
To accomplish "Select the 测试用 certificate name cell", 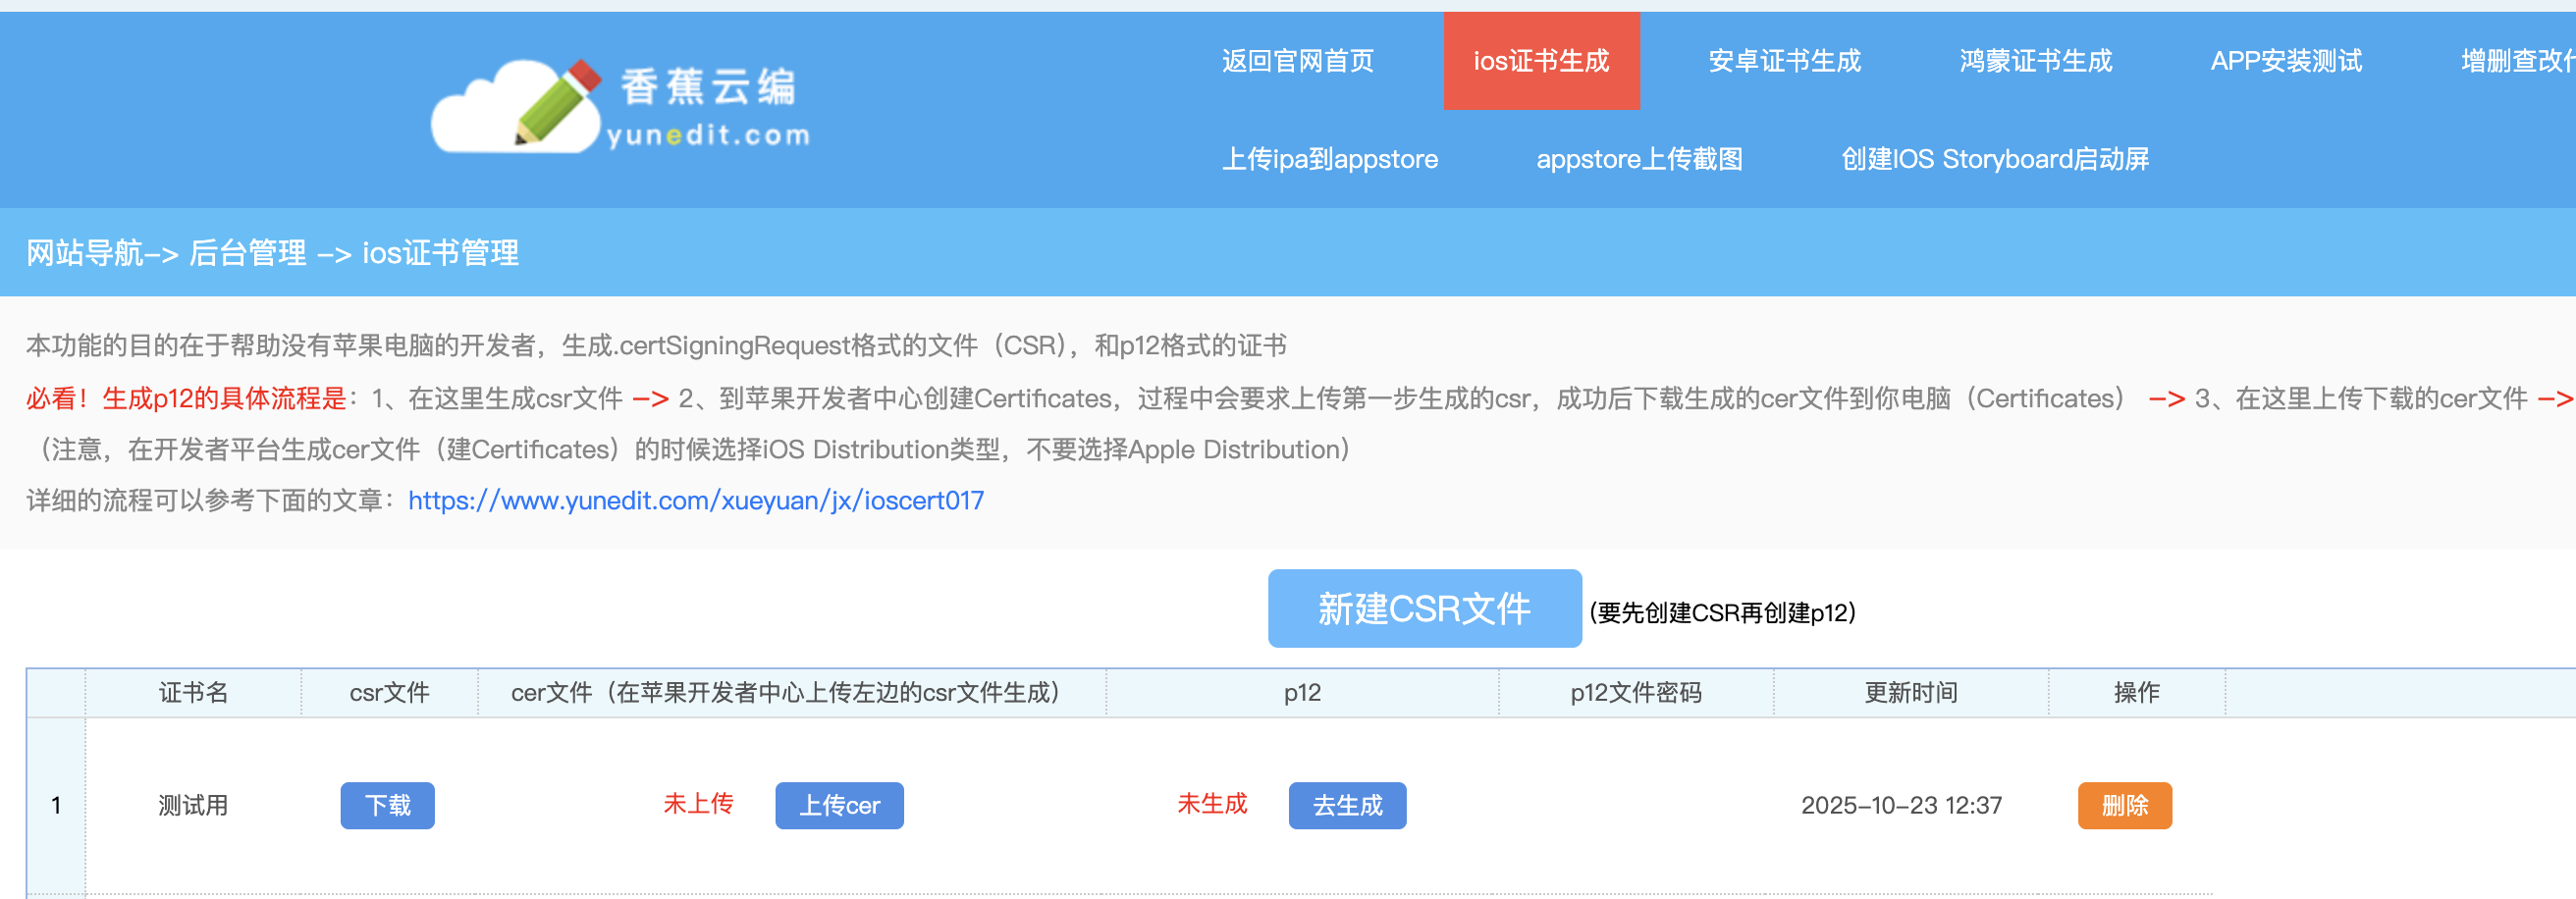I will click(x=193, y=805).
